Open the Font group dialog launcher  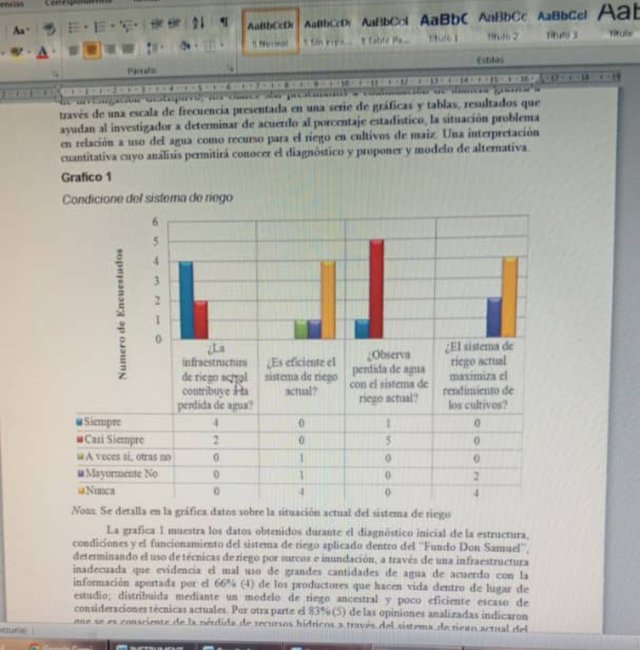pos(56,74)
